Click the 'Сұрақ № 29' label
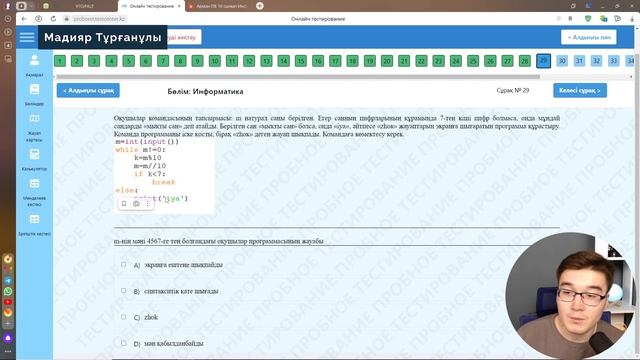Image resolution: width=640 pixels, height=360 pixels. (513, 90)
